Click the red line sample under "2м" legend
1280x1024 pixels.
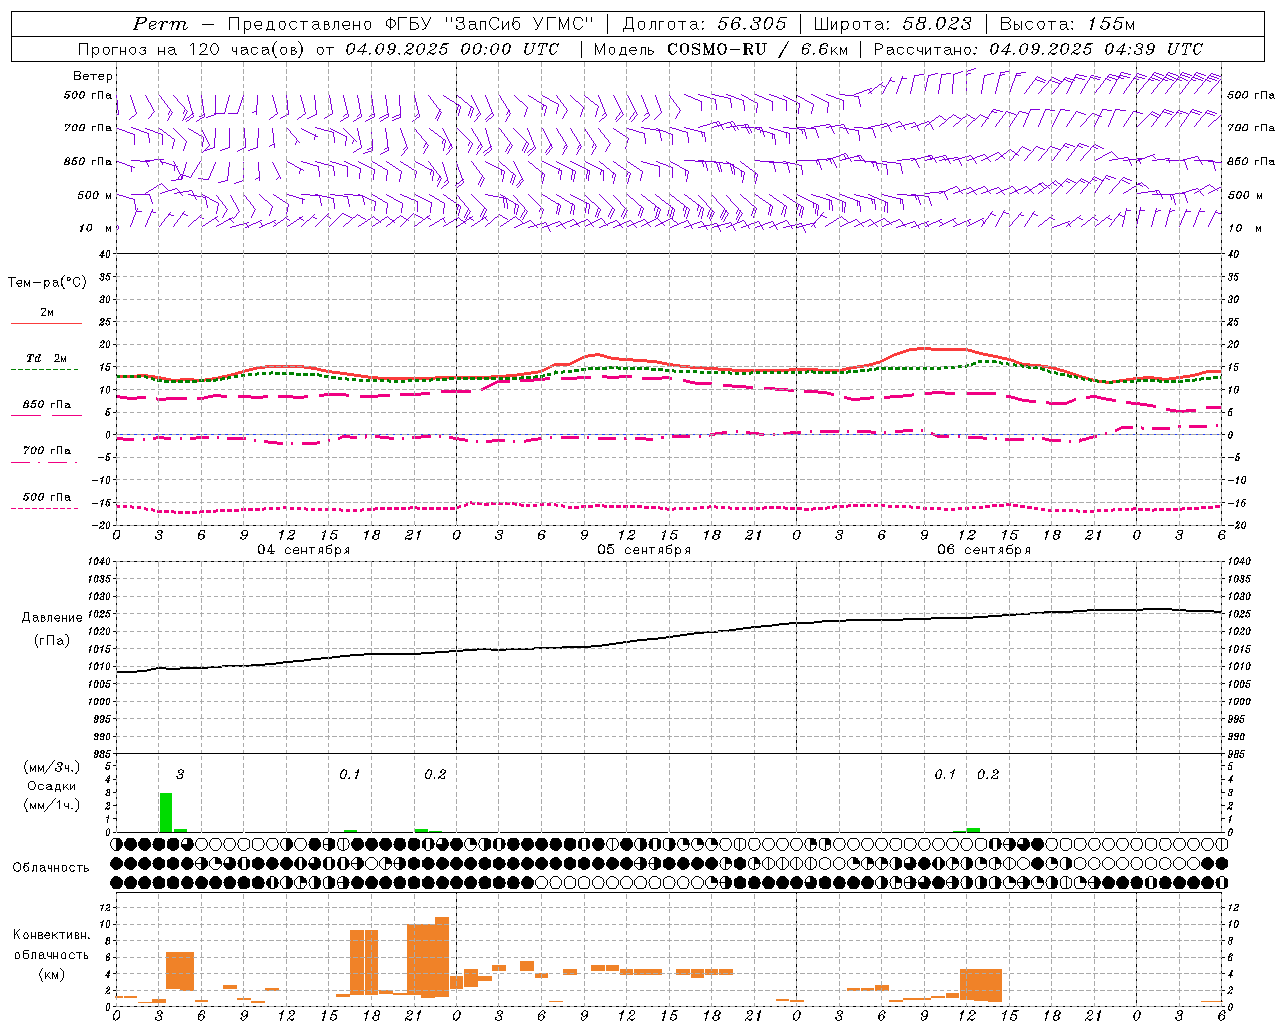tap(47, 324)
